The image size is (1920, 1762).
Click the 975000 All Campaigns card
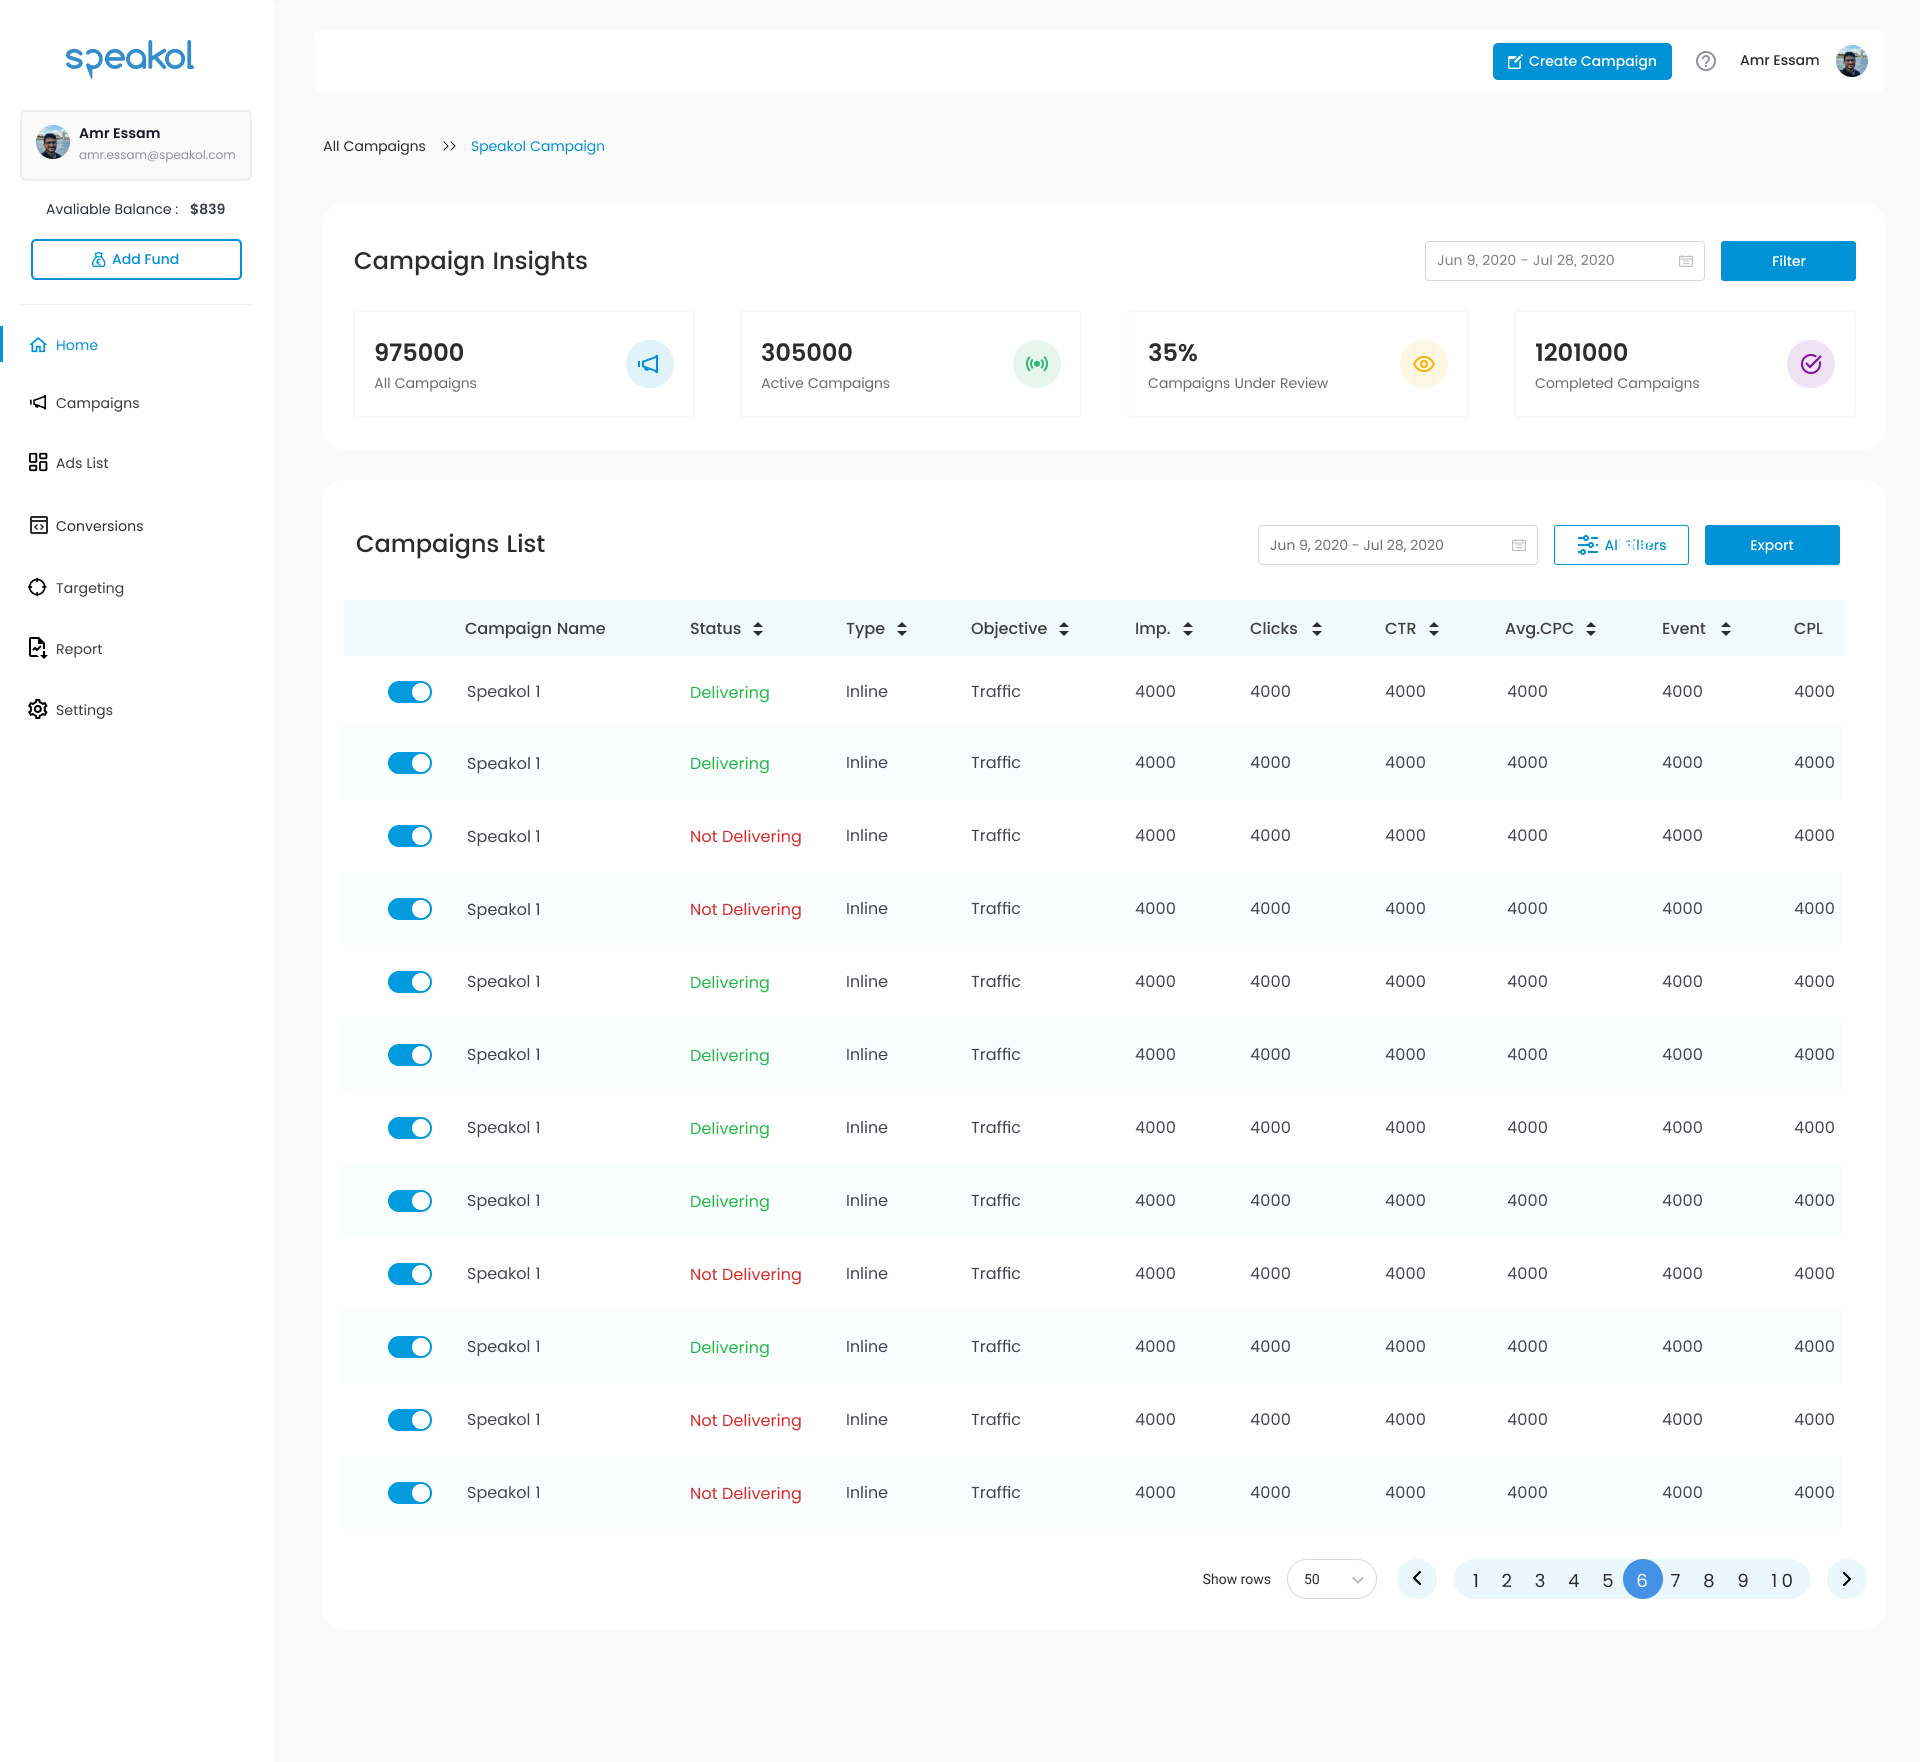[524, 364]
